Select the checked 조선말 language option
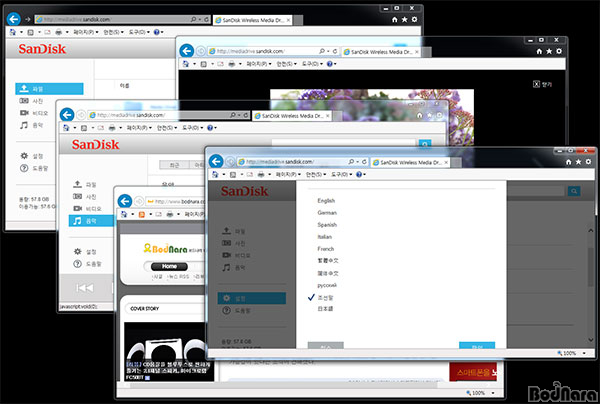 click(x=327, y=297)
